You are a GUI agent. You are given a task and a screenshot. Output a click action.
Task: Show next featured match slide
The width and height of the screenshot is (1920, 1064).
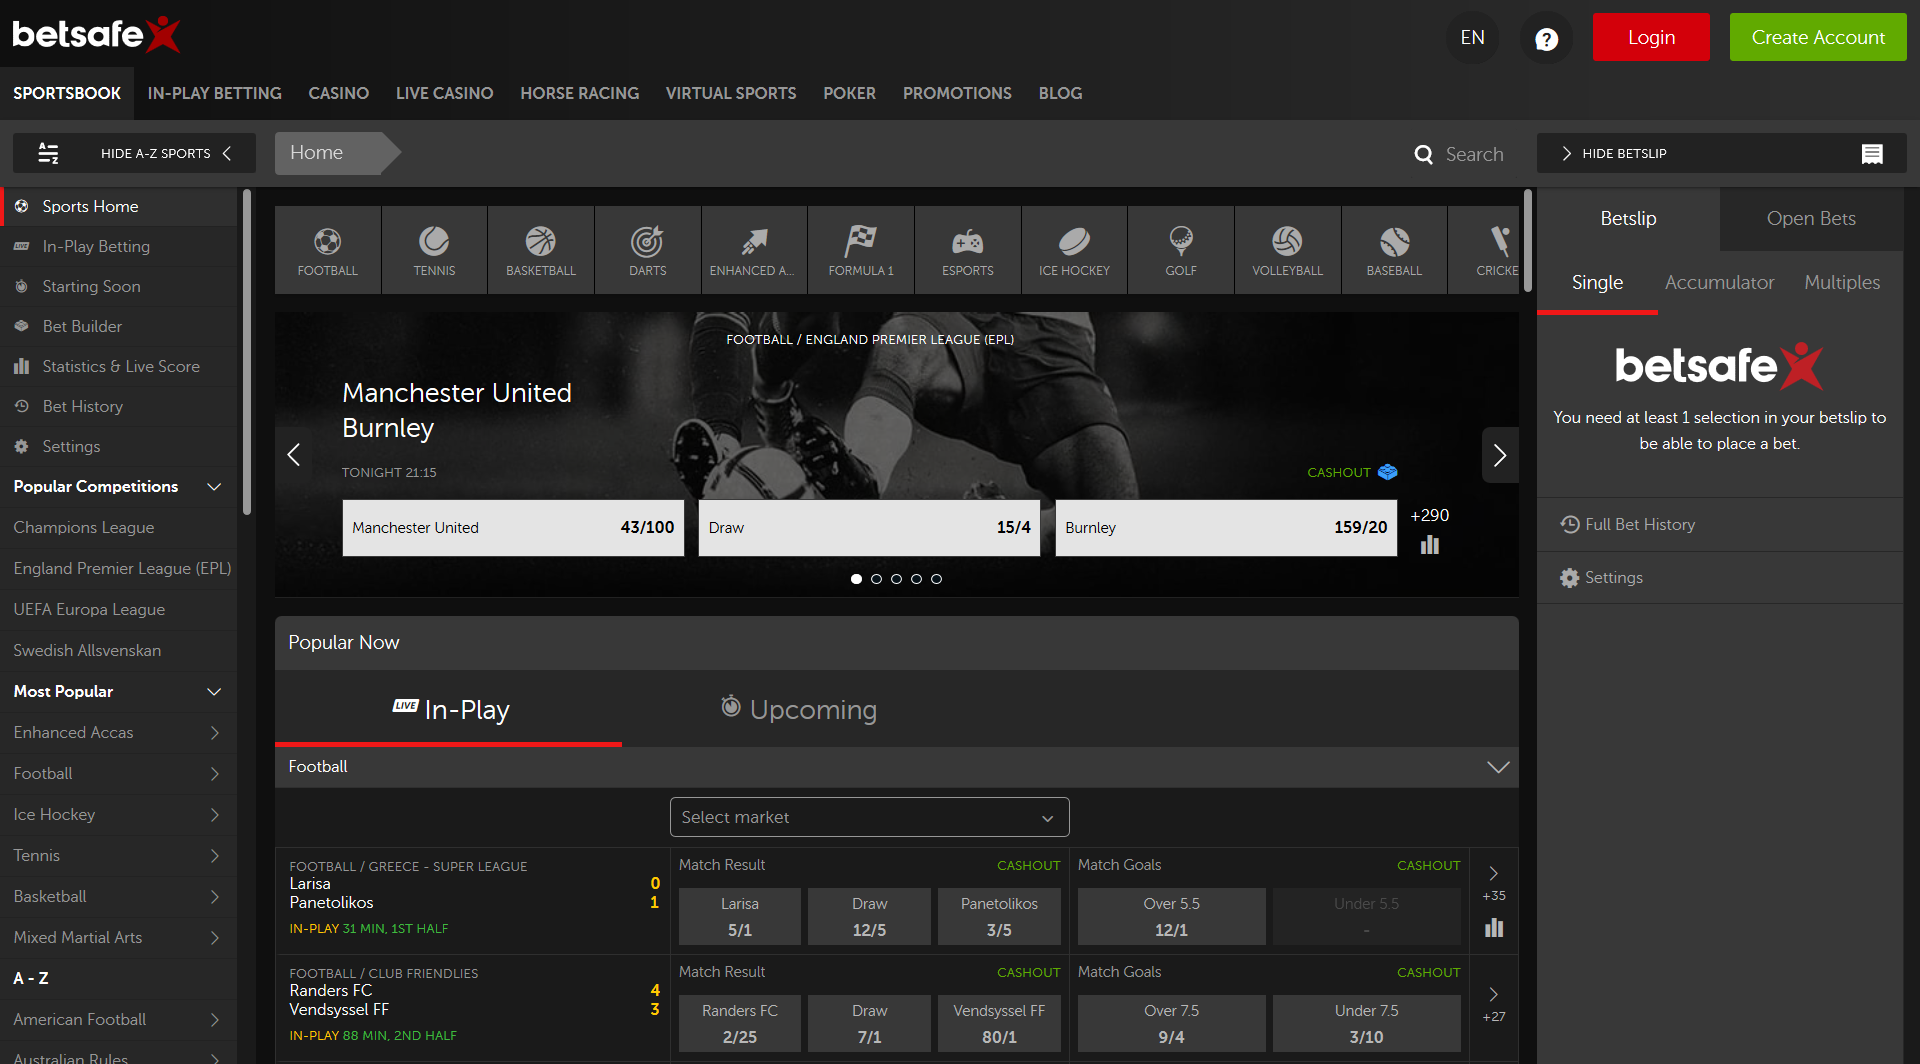point(1500,455)
